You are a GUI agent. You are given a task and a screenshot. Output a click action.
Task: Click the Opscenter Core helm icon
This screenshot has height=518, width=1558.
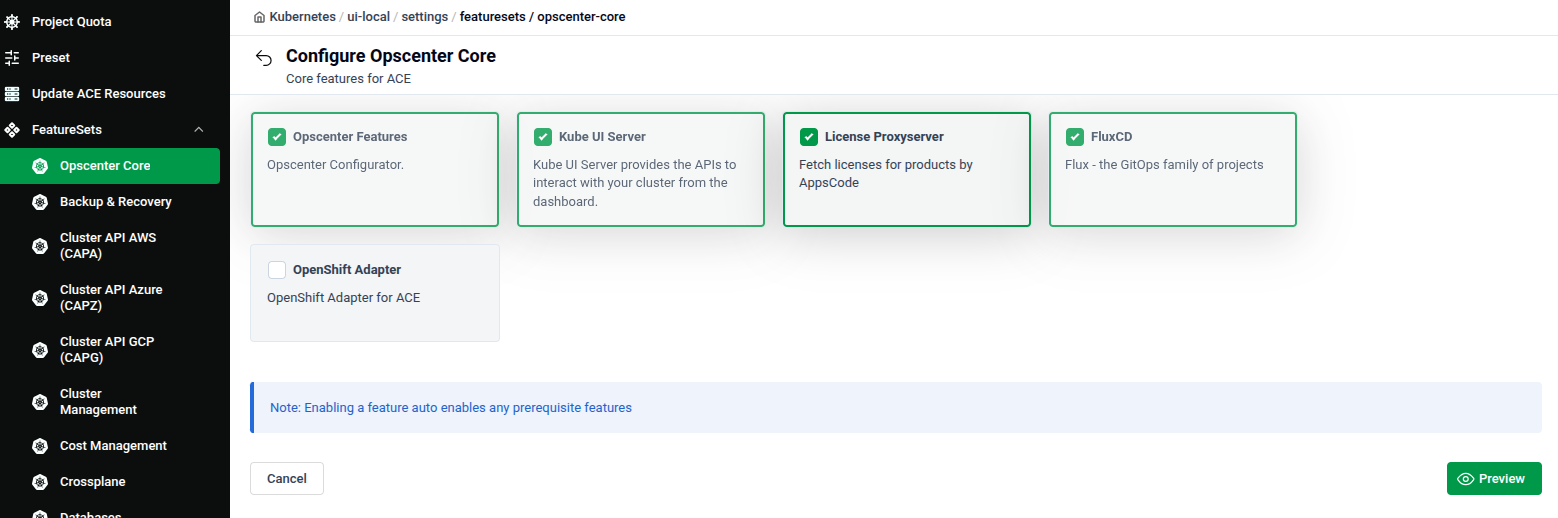(40, 165)
